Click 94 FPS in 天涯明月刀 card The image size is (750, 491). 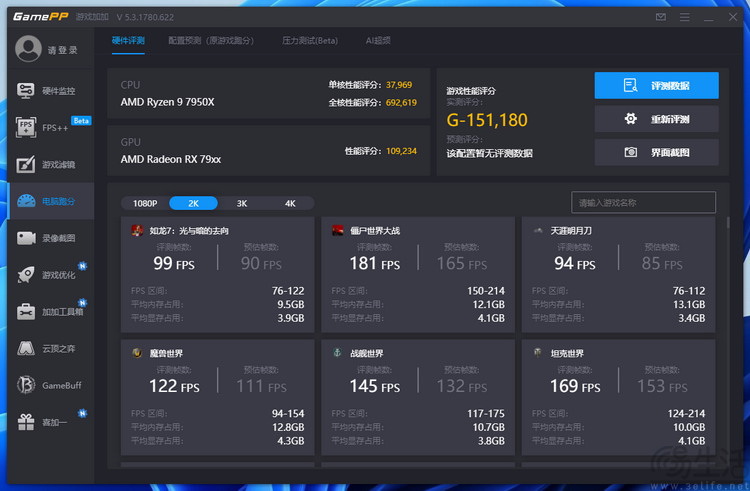point(575,263)
